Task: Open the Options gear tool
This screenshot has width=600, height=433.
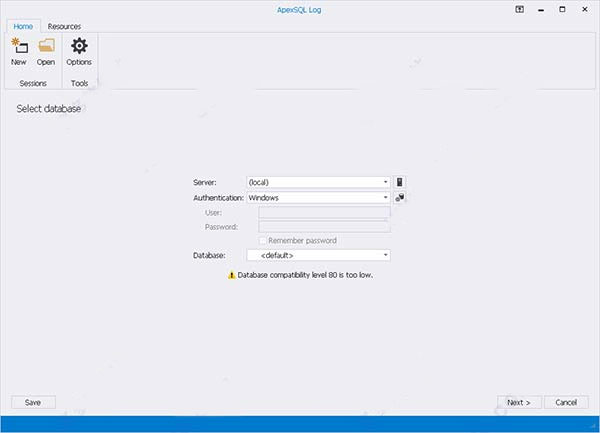Action: click(79, 52)
